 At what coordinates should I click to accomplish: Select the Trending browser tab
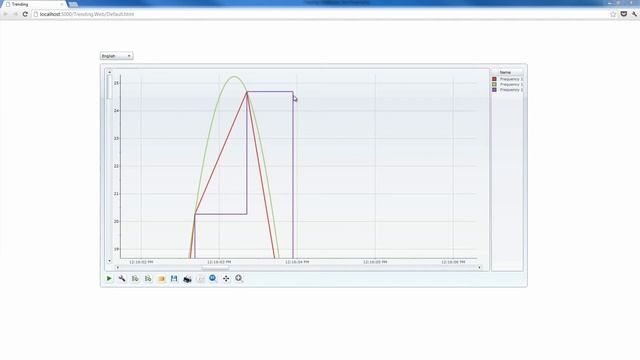click(34, 4)
